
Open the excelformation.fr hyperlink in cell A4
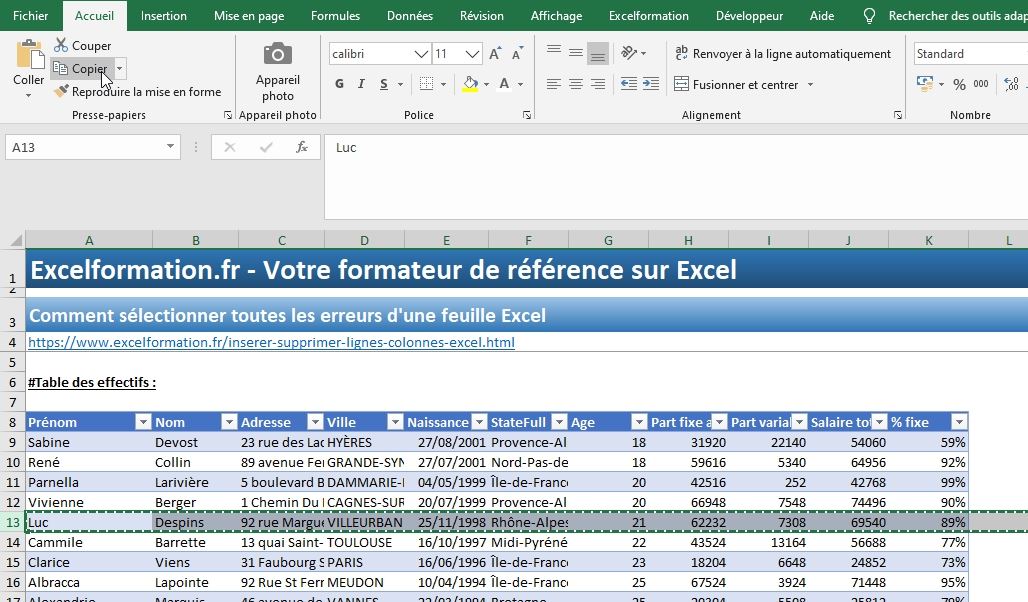pyautogui.click(x=271, y=342)
